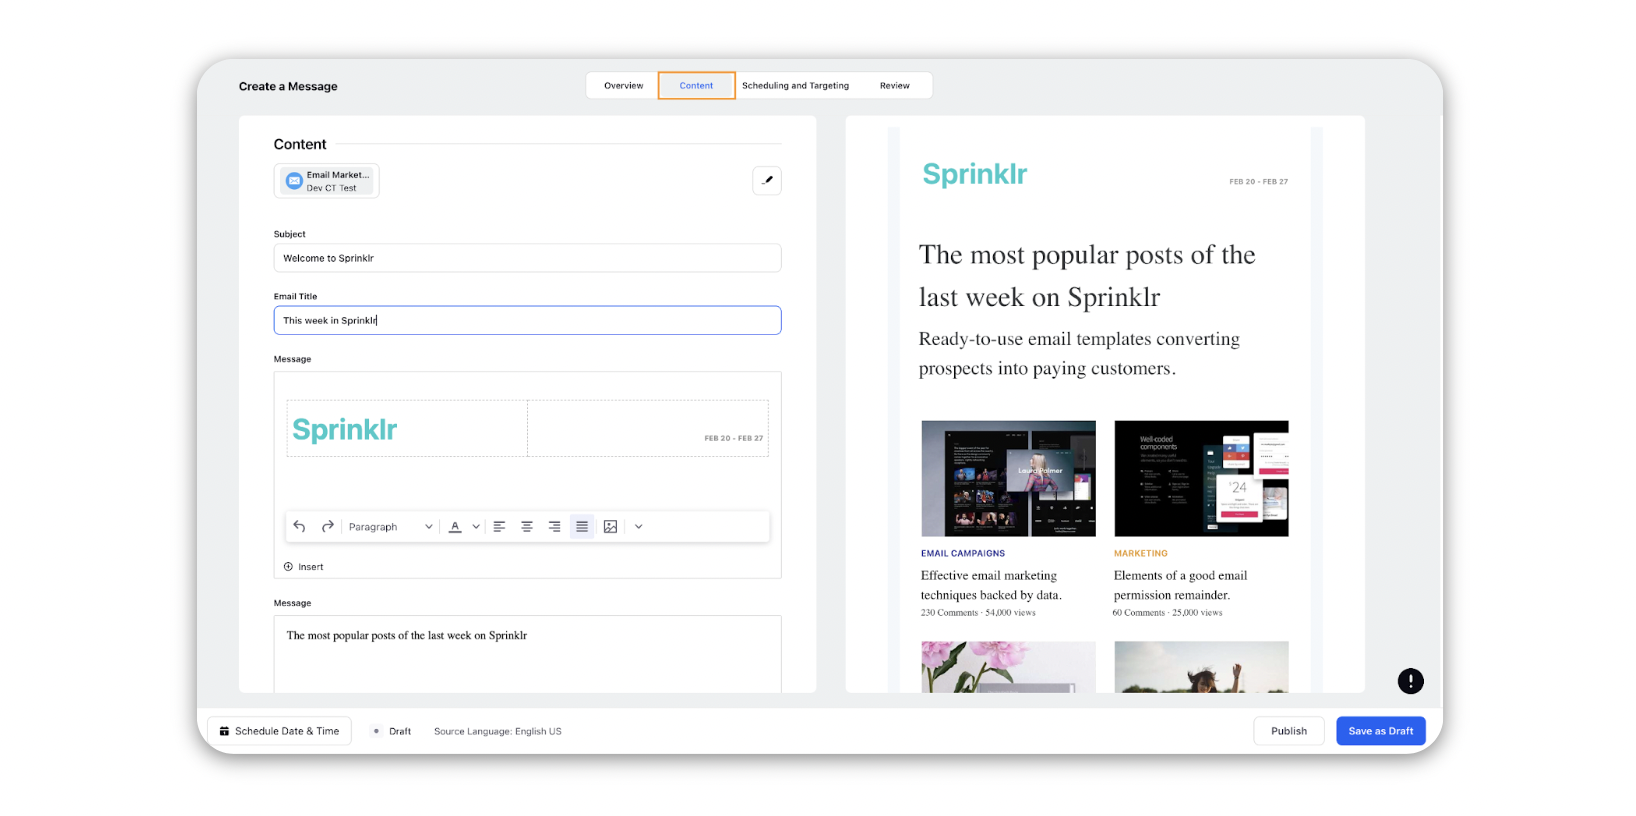
Task: Select justify alignment icon
Action: pos(582,527)
